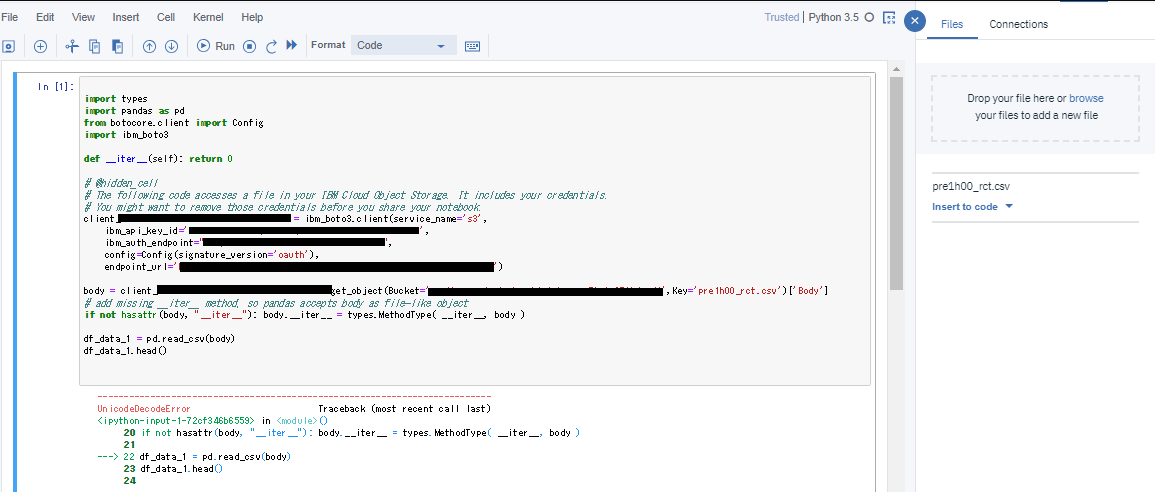Click the save and checkpoint icon
This screenshot has width=1155, height=492.
pos(8,46)
